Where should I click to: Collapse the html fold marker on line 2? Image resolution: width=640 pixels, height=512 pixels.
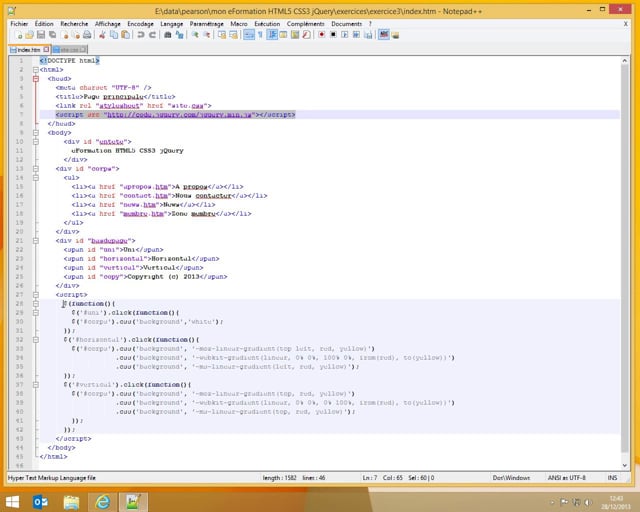[x=36, y=70]
